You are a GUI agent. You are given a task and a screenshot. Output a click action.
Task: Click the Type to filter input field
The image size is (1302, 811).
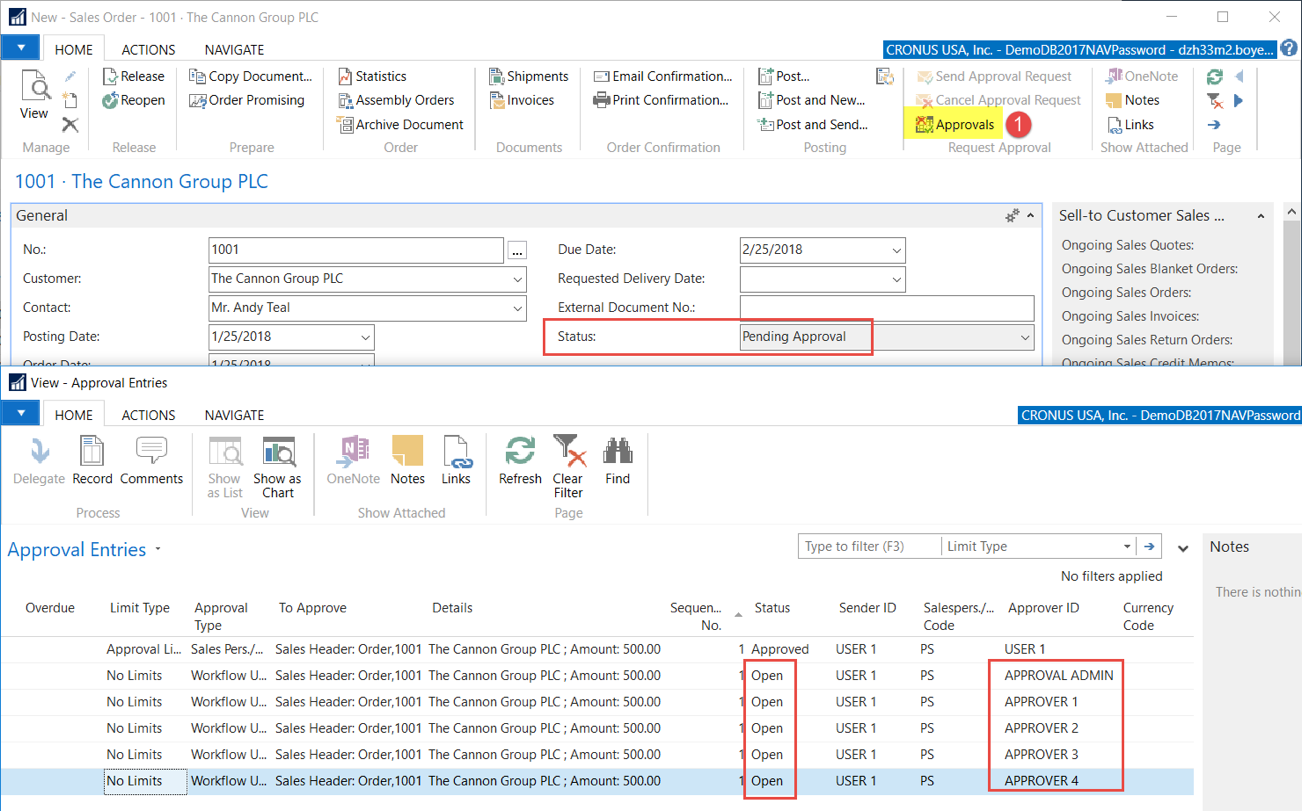pyautogui.click(x=865, y=546)
